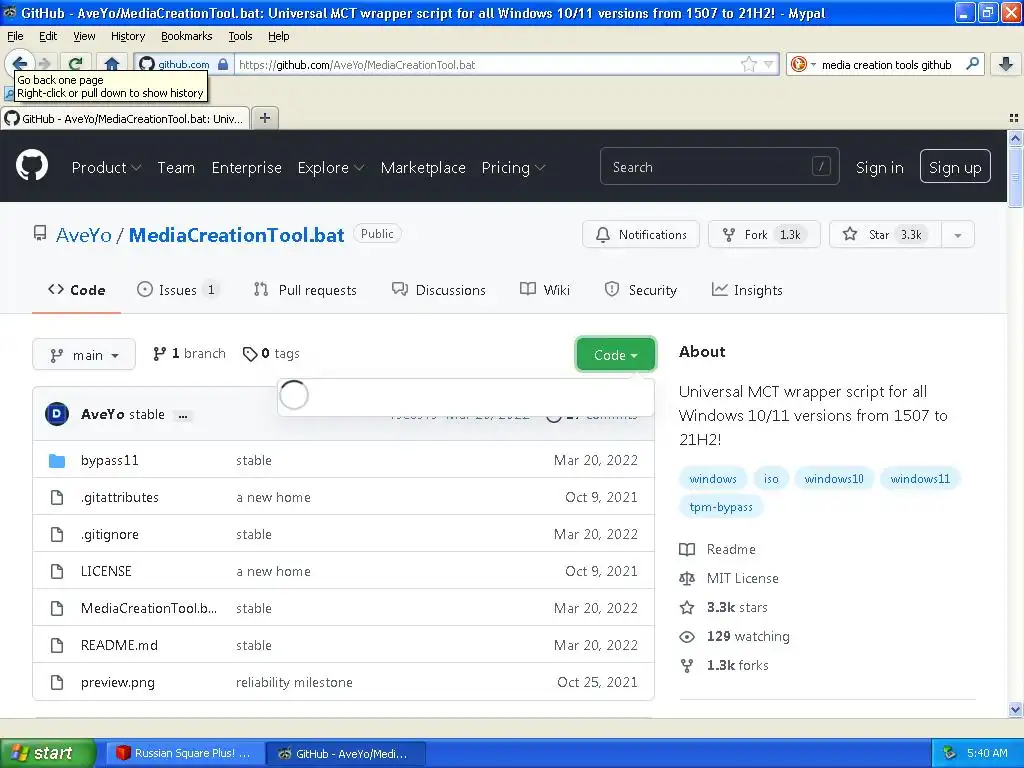Click the browser Forward arrow button
Image resolution: width=1024 pixels, height=768 pixels.
pos(44,64)
